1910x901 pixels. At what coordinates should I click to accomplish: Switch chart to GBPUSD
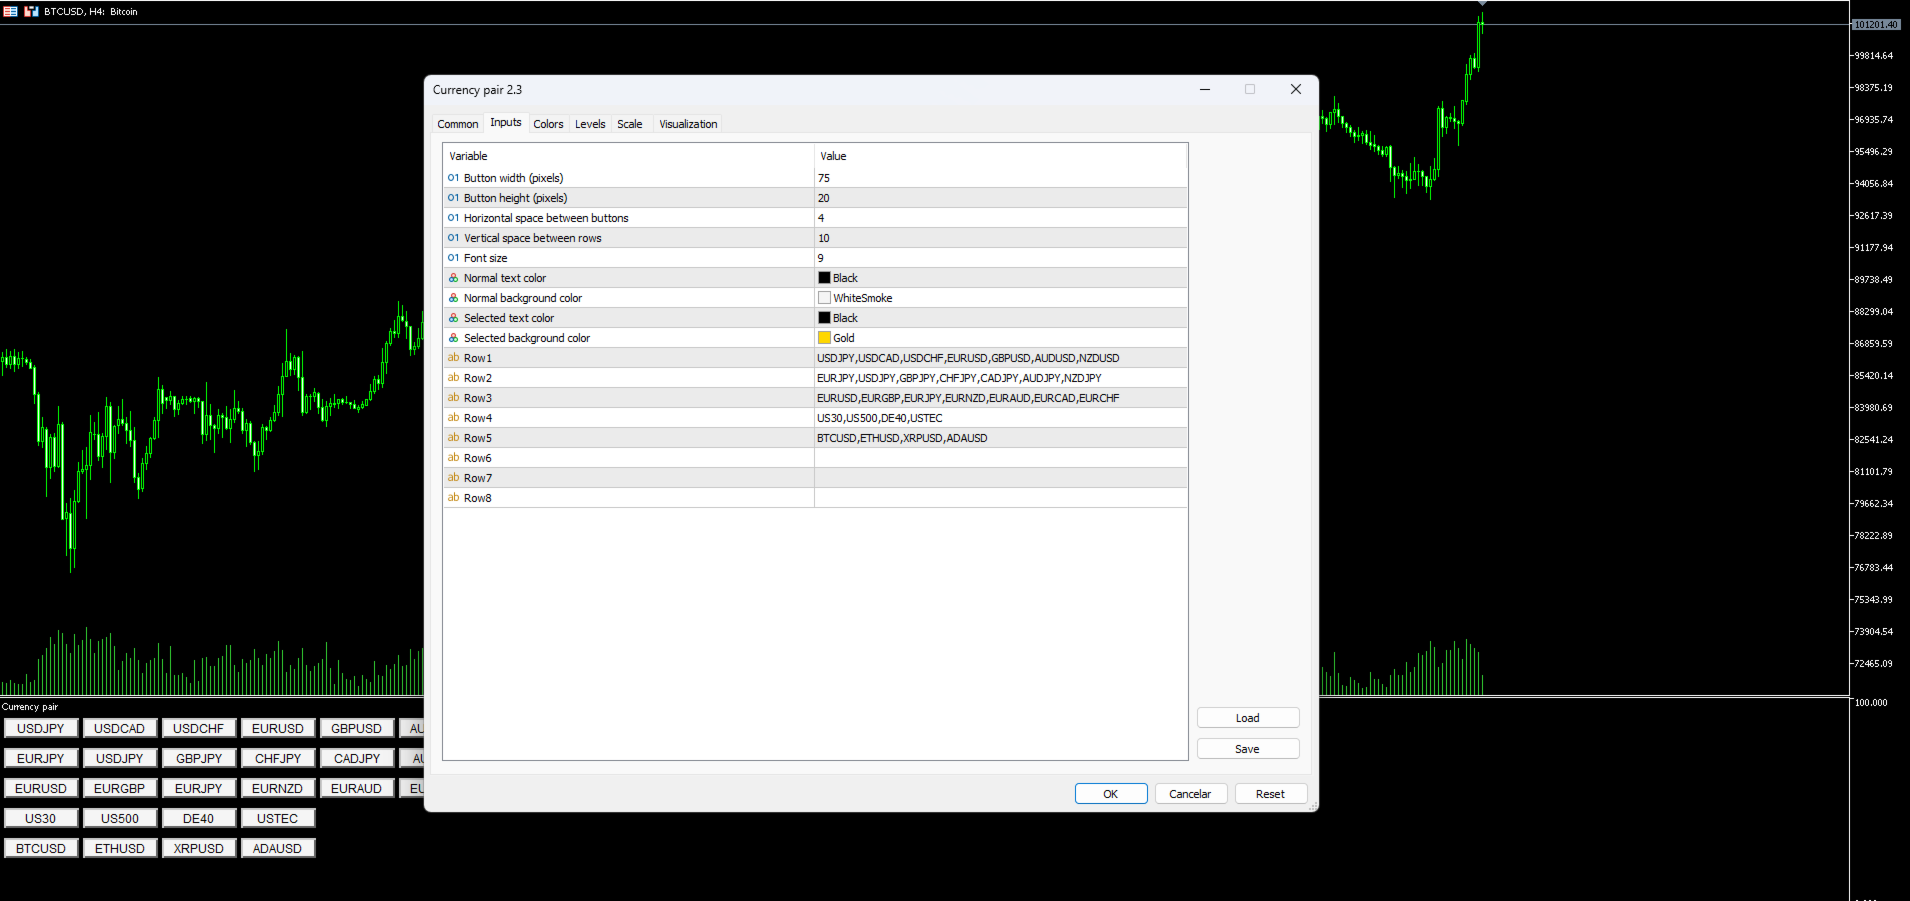pyautogui.click(x=356, y=729)
